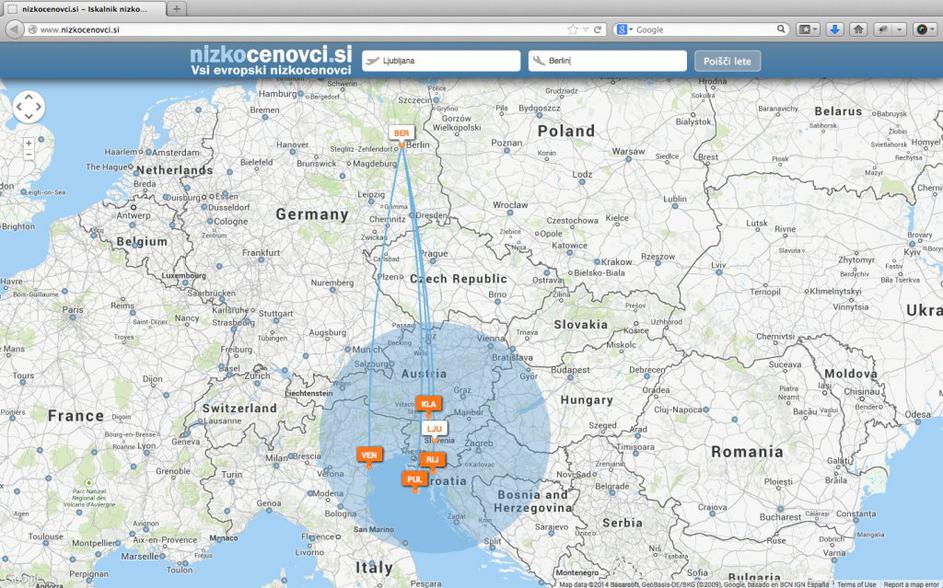Click the browser back button
The width and height of the screenshot is (943, 588).
(x=13, y=30)
